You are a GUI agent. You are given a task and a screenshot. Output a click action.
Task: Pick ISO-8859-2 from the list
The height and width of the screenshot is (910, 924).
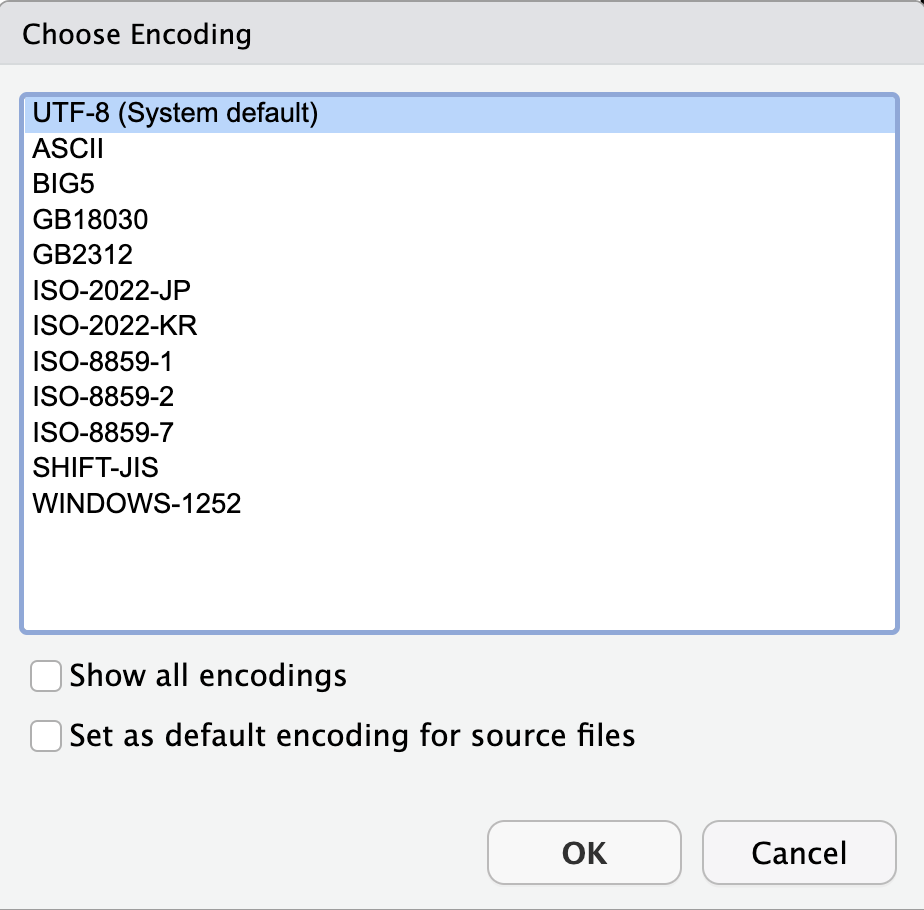460,397
